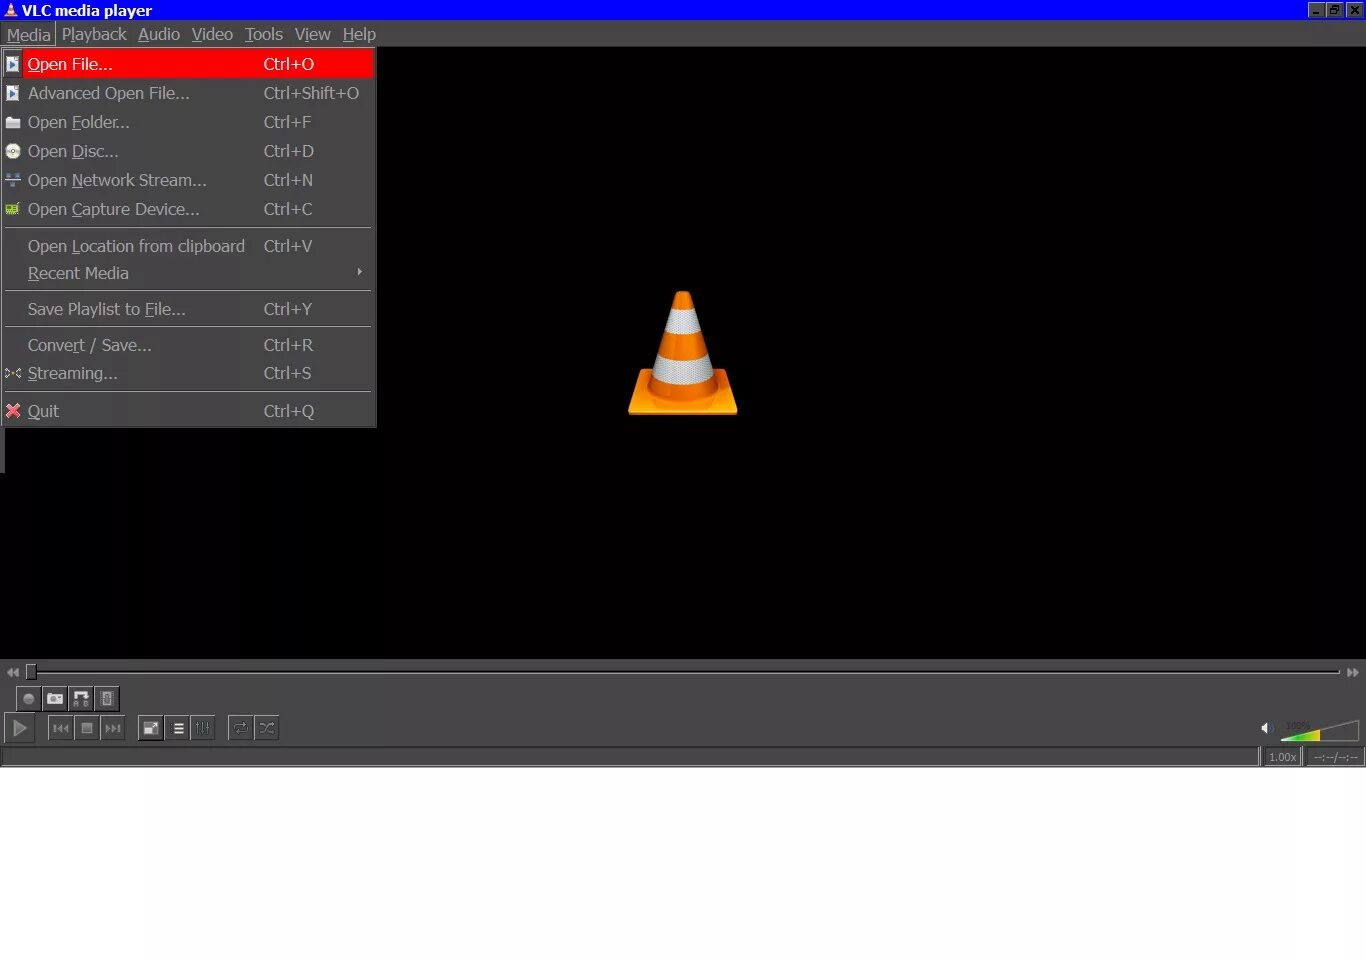Open the Tools menu
1366x960 pixels.
coord(264,34)
